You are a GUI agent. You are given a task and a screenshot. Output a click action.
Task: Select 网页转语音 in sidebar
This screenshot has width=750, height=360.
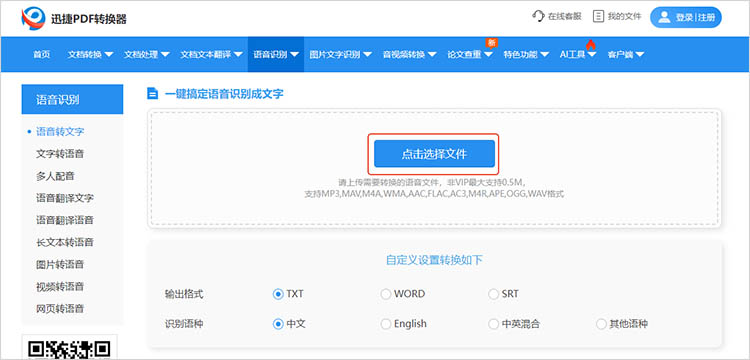tap(60, 308)
